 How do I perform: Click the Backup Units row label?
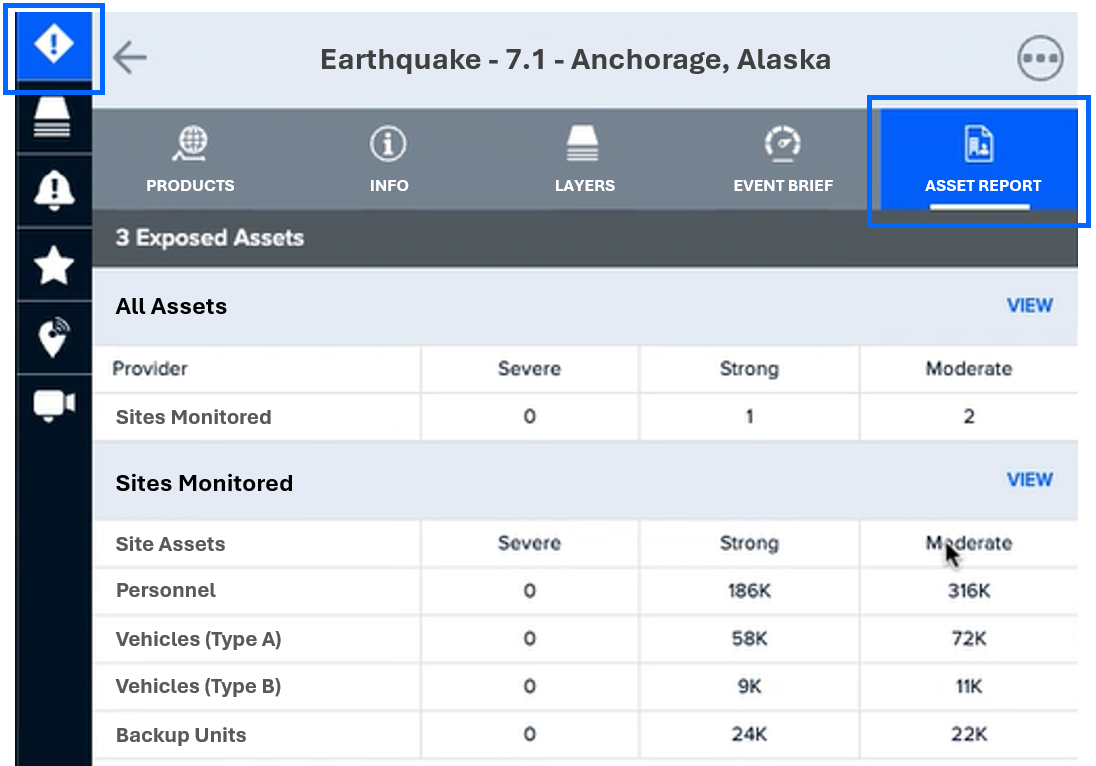[x=181, y=735]
